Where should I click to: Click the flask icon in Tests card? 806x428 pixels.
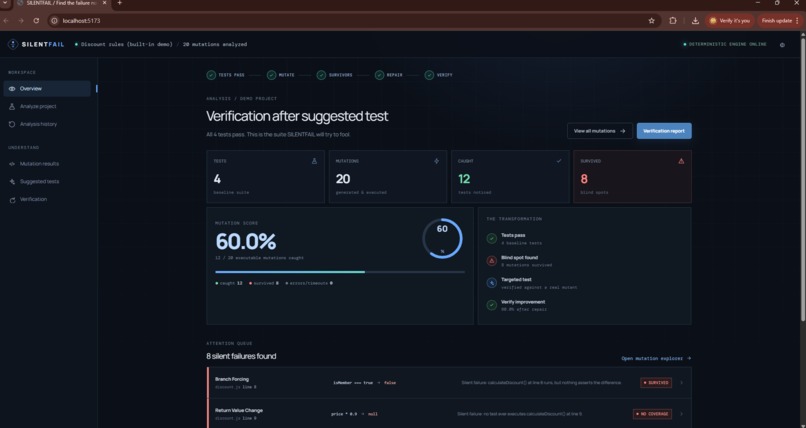314,161
